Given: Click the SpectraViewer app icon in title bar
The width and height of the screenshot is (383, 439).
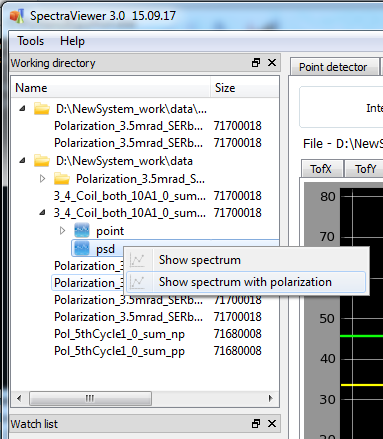Looking at the screenshot, I should [17, 16].
